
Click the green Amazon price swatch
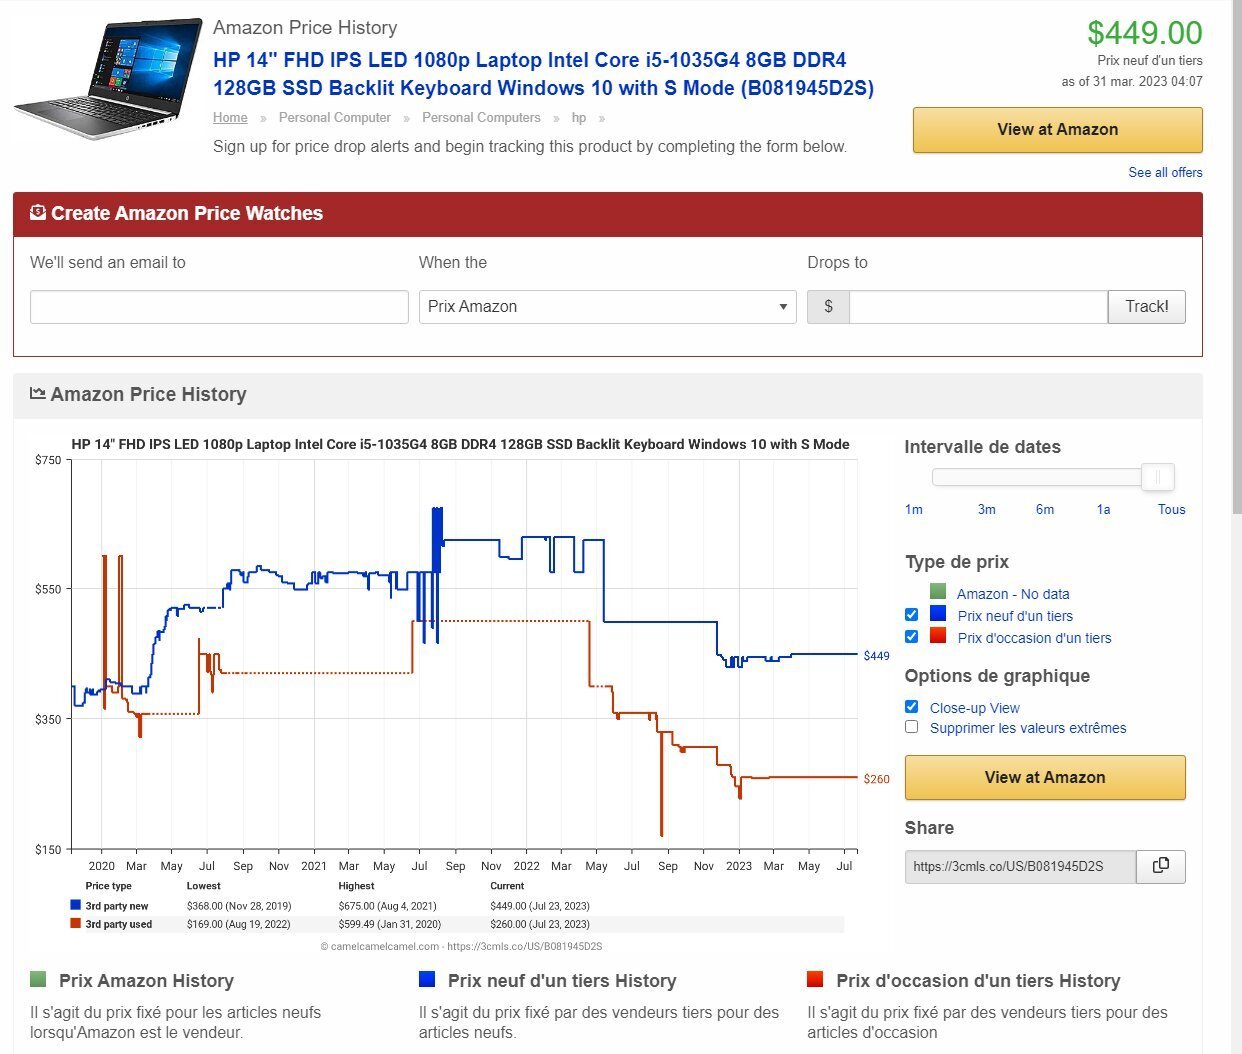coord(937,592)
